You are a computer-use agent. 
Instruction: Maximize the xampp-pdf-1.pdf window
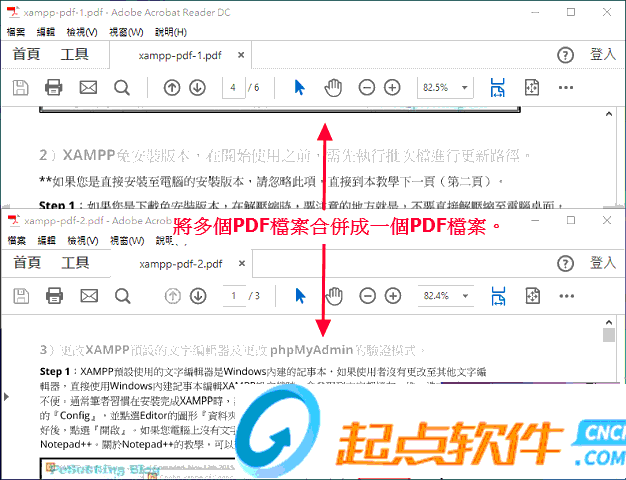(x=571, y=12)
